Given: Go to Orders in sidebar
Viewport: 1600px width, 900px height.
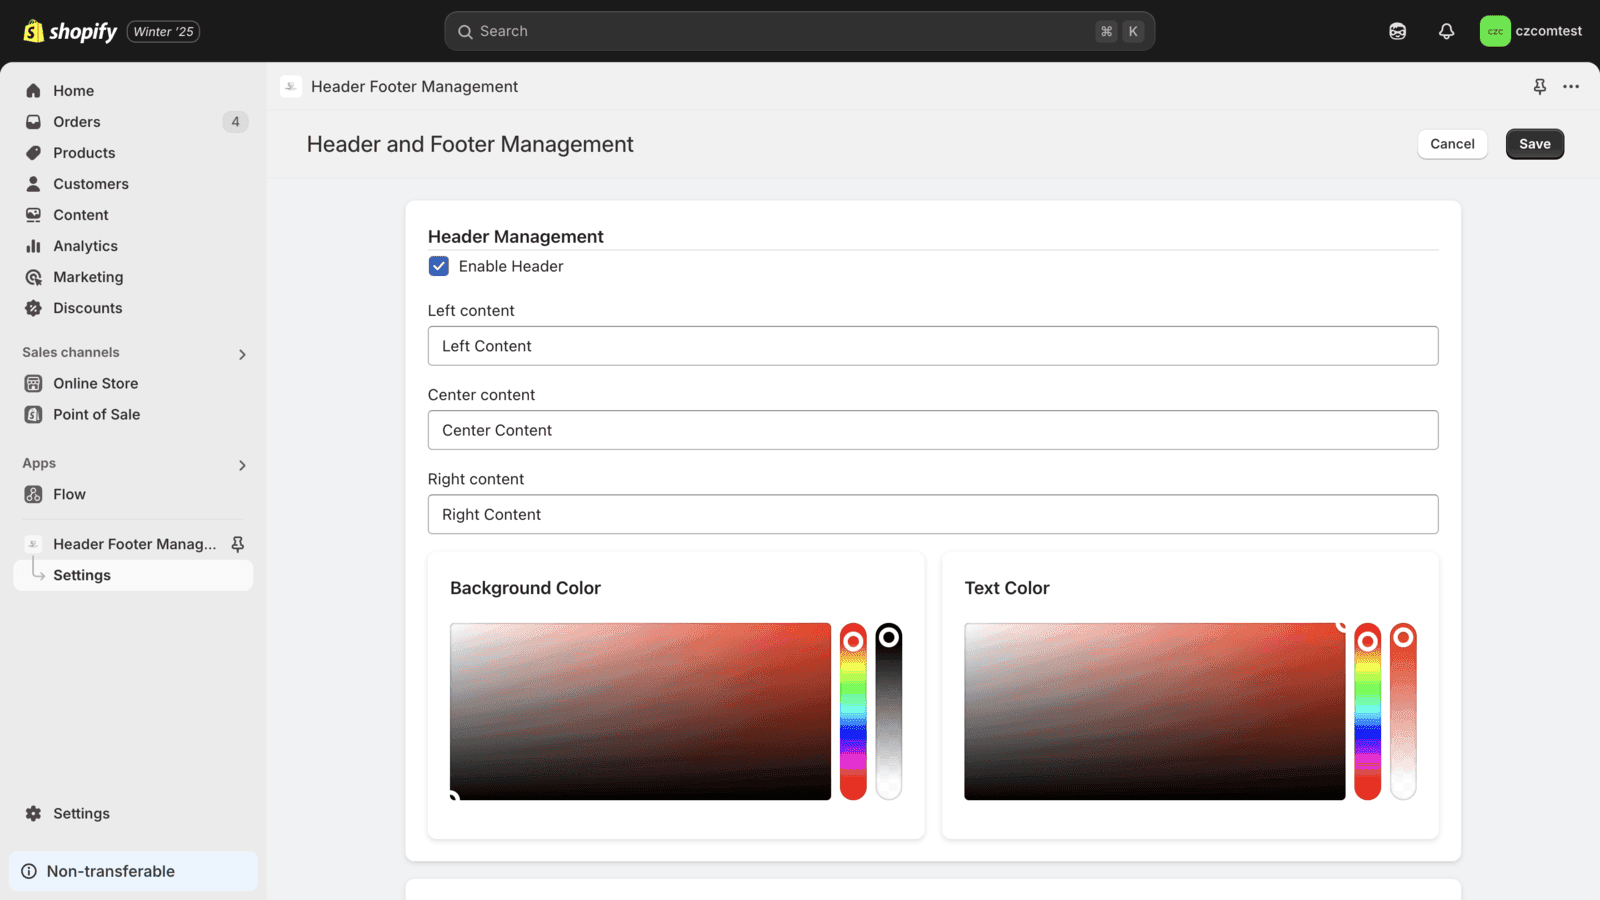Looking at the screenshot, I should pos(77,122).
